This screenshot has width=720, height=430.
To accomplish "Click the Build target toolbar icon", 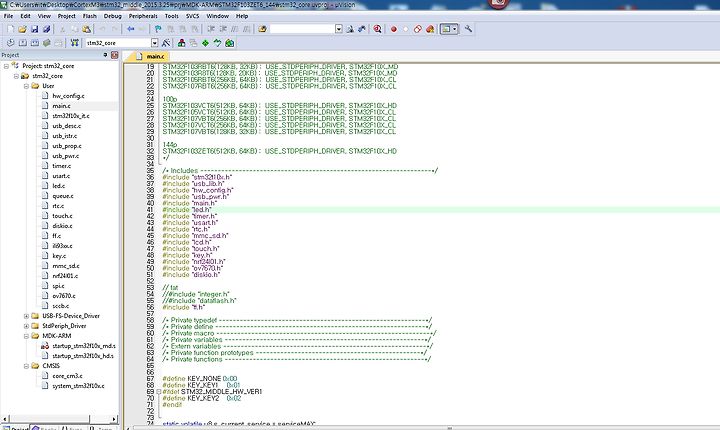I will [x=22, y=43].
